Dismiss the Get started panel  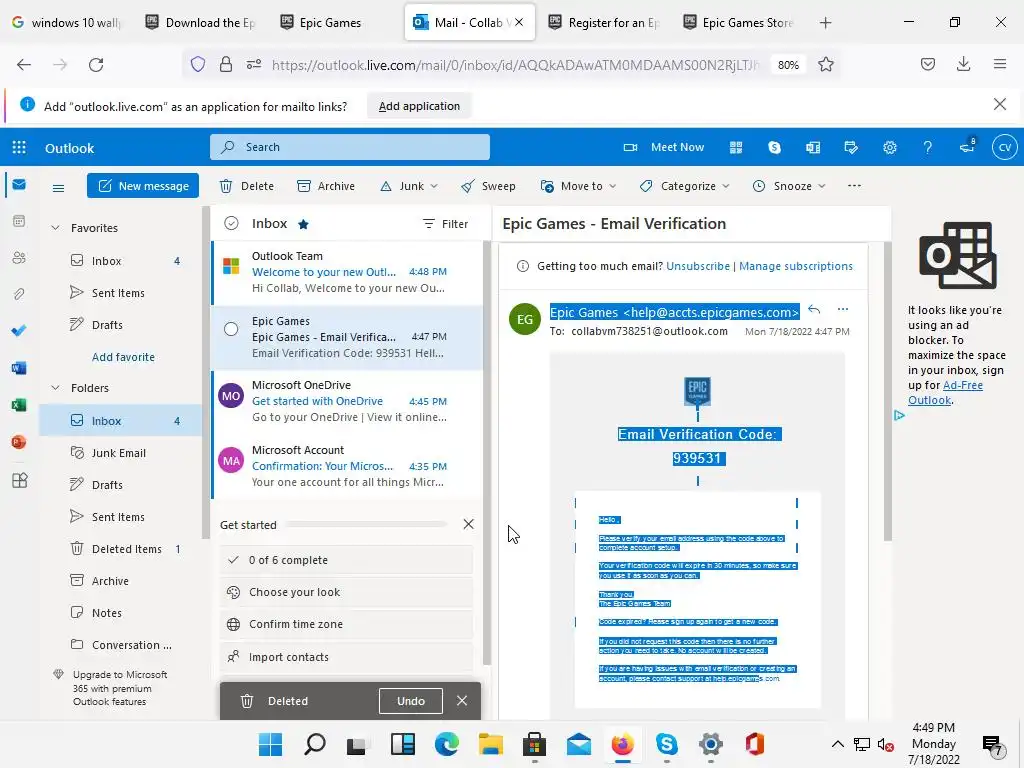468,524
